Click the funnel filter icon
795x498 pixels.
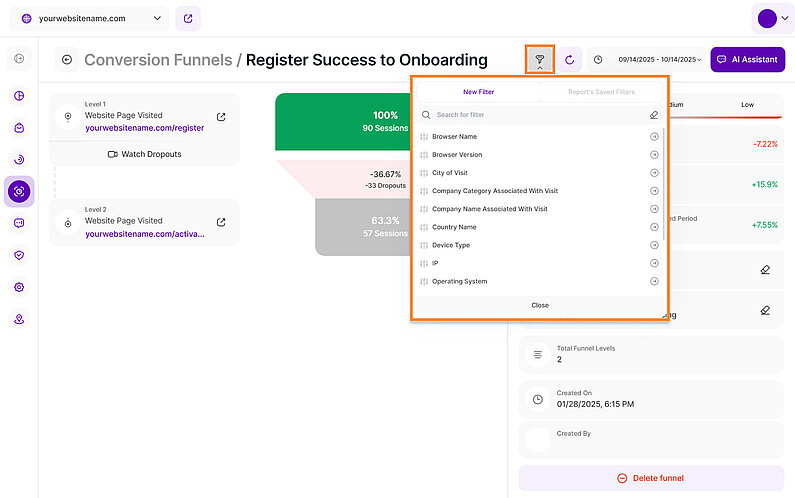point(539,60)
